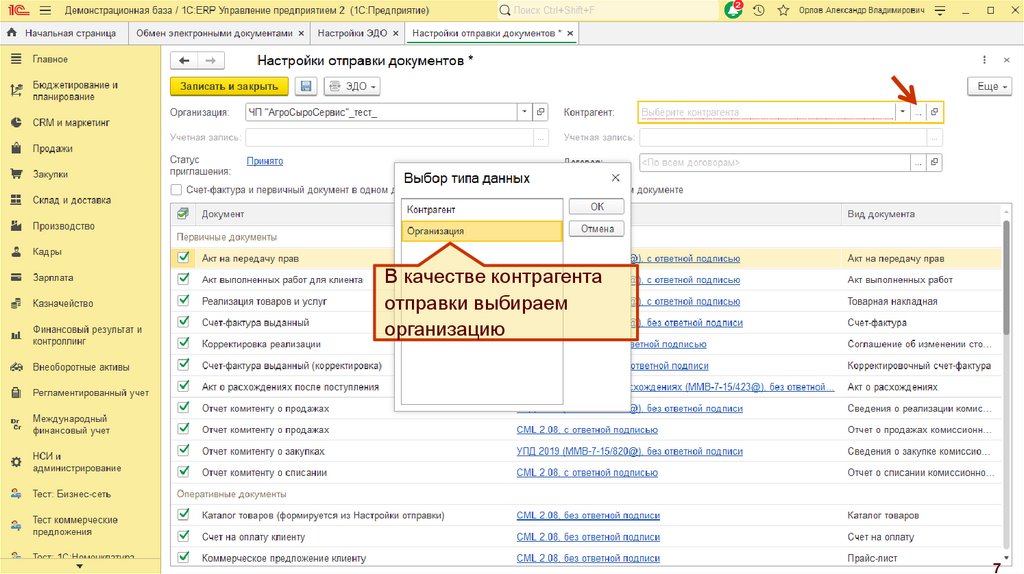1024x574 pixels.
Task: Click OK in the data type dialog
Action: coord(596,207)
